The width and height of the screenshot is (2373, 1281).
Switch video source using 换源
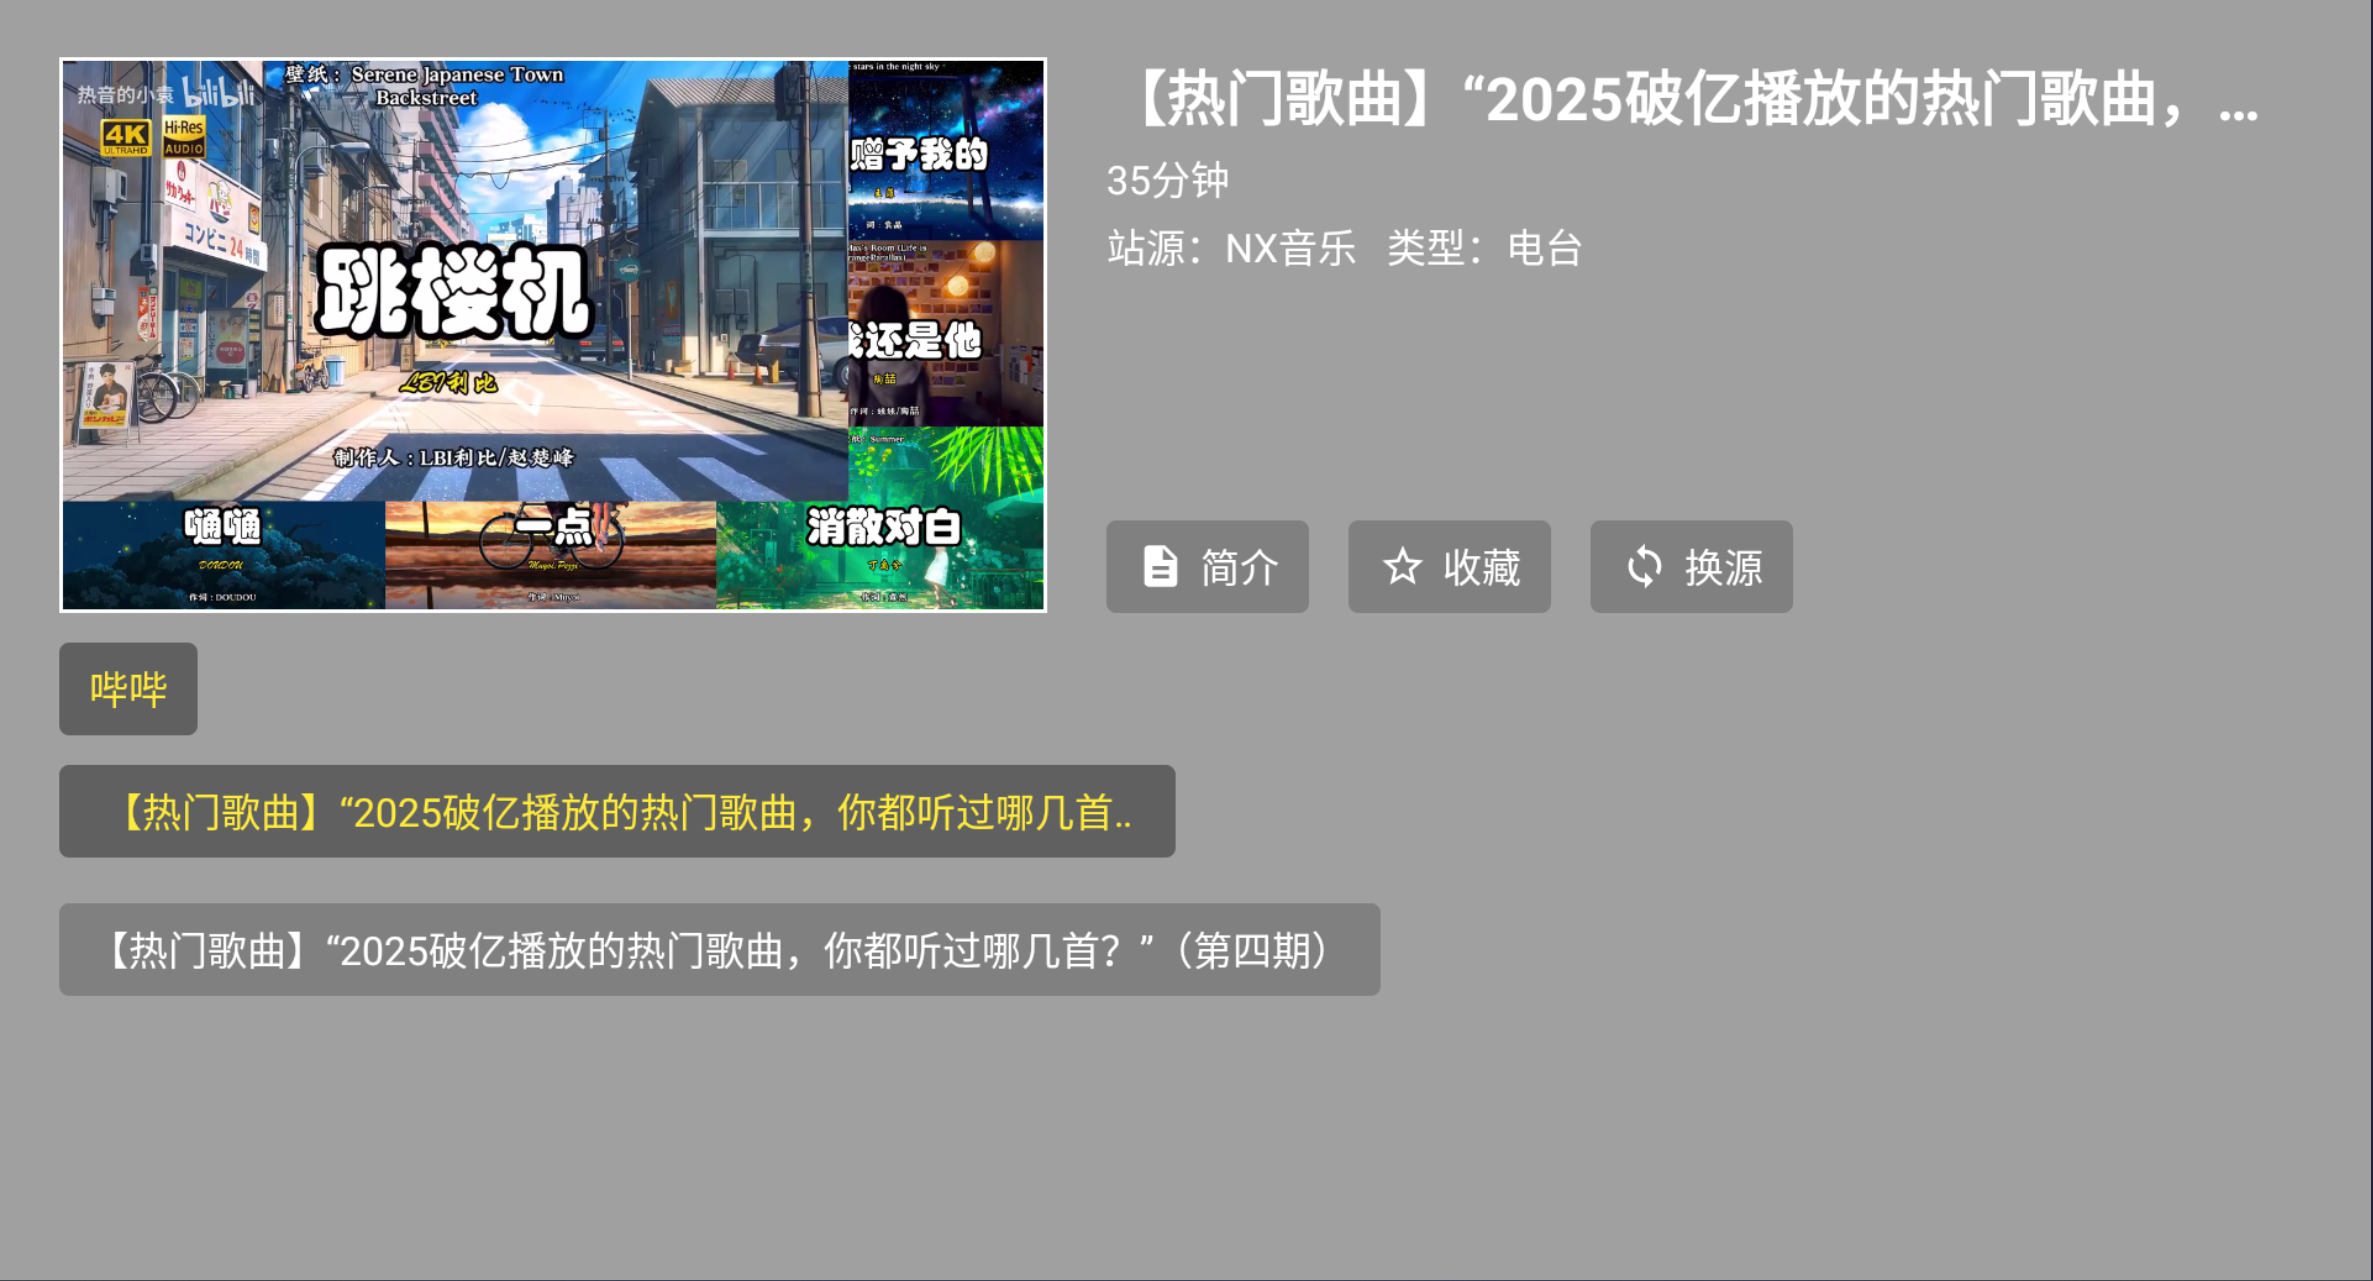tap(1690, 566)
